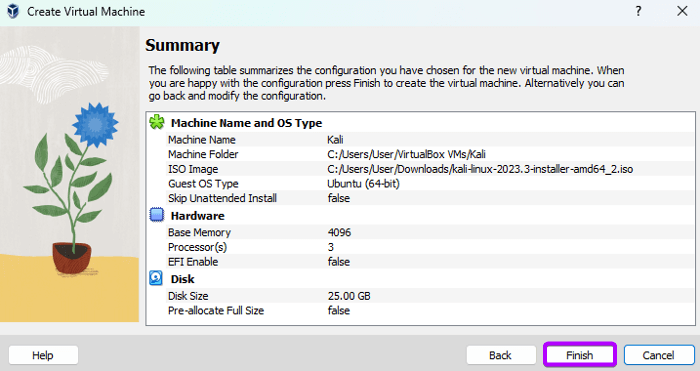This screenshot has width=700, height=371.
Task: Click the Base Memory label
Action: click(x=199, y=233)
